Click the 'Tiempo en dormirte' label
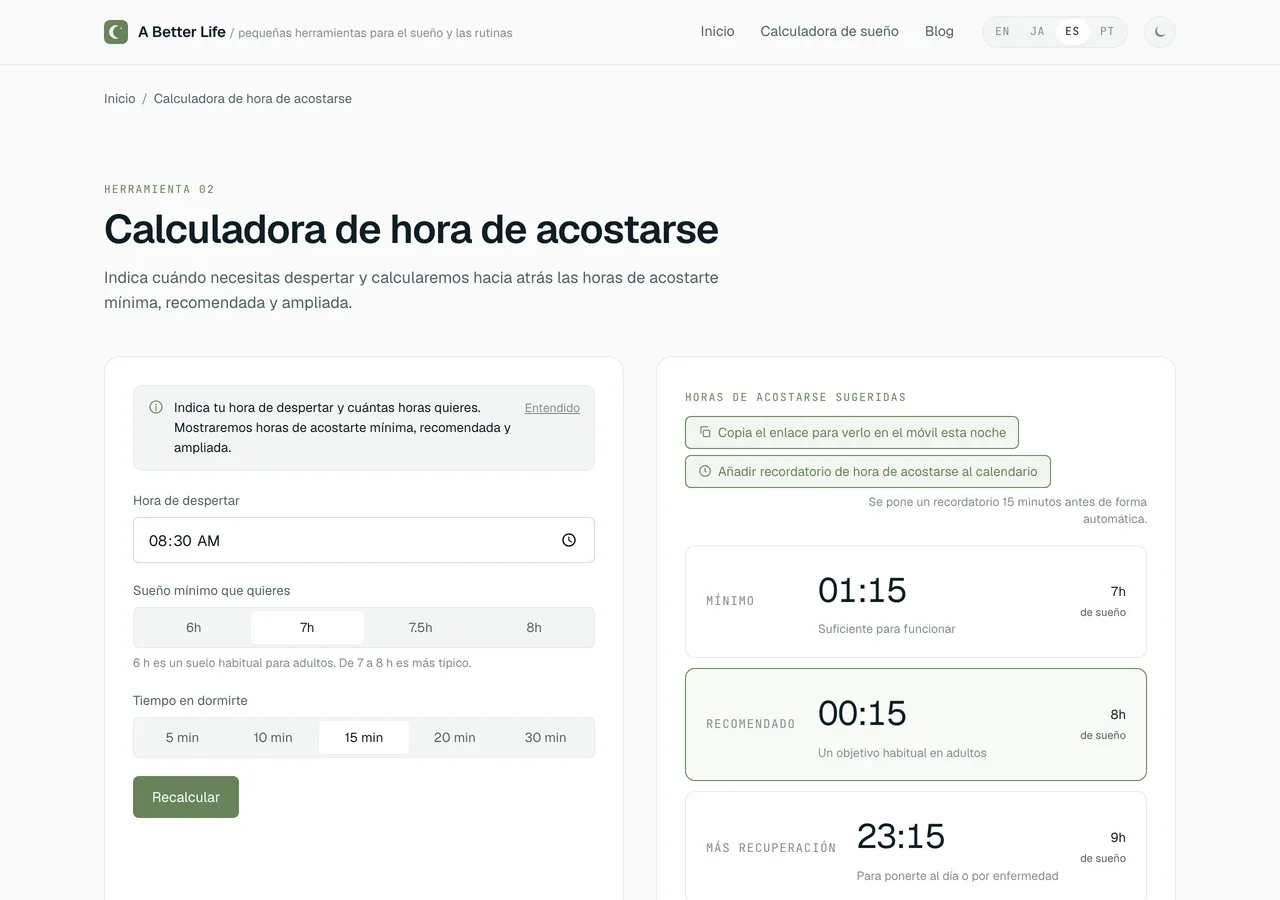 pyautogui.click(x=190, y=701)
